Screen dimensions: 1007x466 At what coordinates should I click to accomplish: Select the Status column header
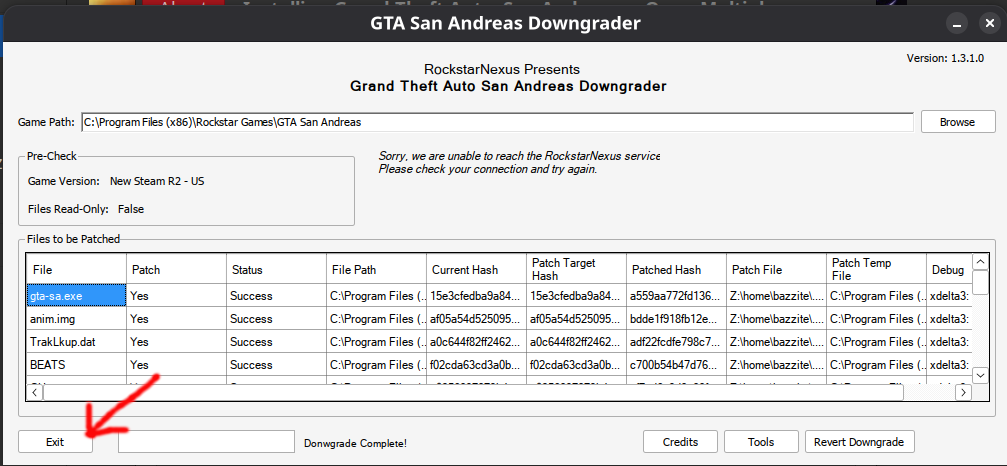(x=277, y=270)
